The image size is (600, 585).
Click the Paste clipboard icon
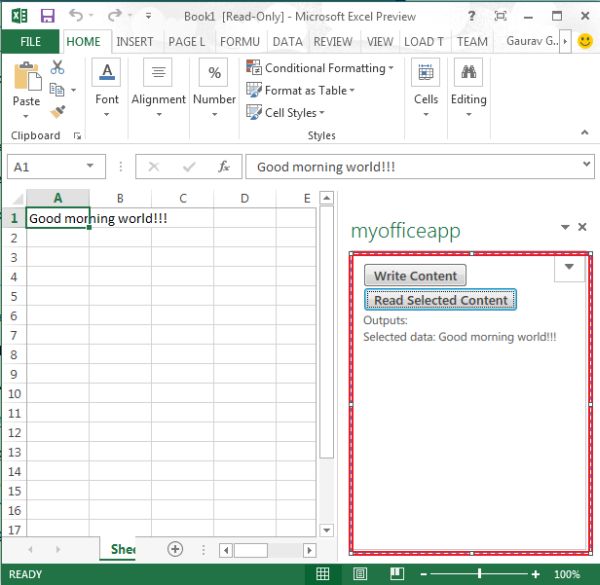(27, 77)
